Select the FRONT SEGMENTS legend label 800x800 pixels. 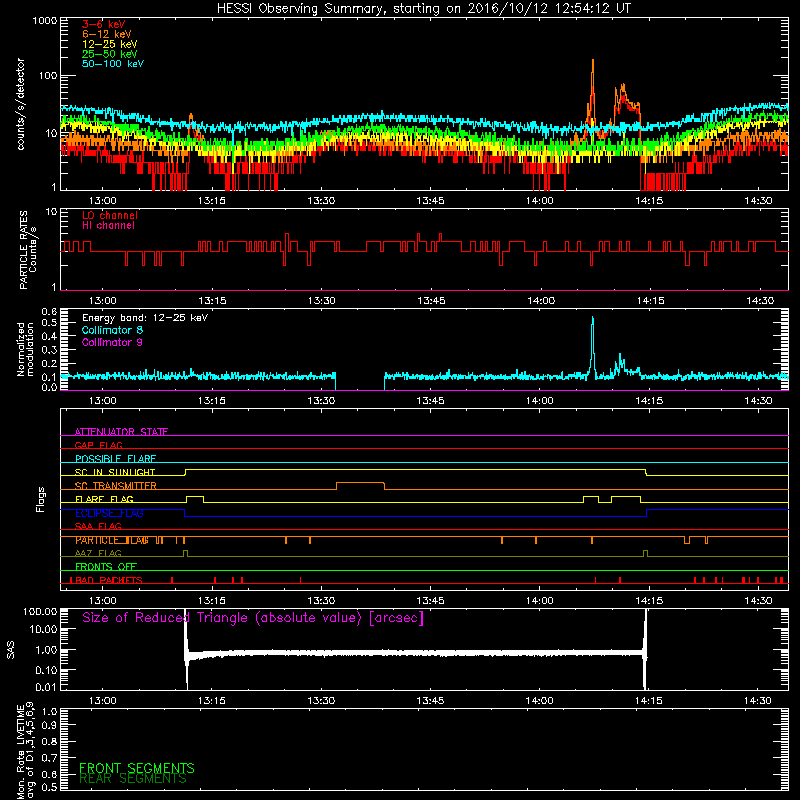tap(137, 768)
